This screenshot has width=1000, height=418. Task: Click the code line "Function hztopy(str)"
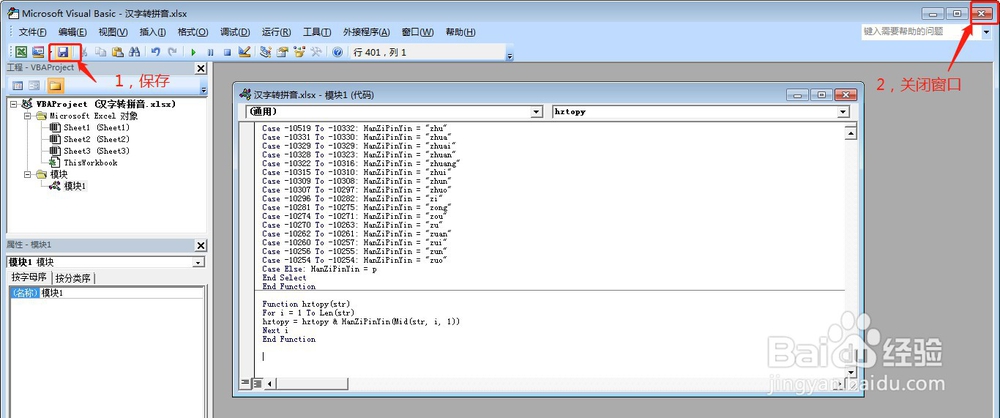point(306,304)
